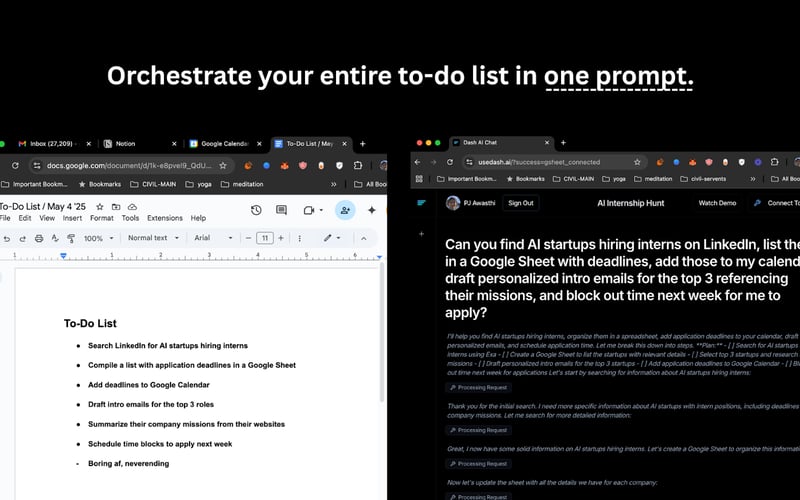Open the 100% zoom dropdown
This screenshot has width=800, height=500.
coord(98,238)
